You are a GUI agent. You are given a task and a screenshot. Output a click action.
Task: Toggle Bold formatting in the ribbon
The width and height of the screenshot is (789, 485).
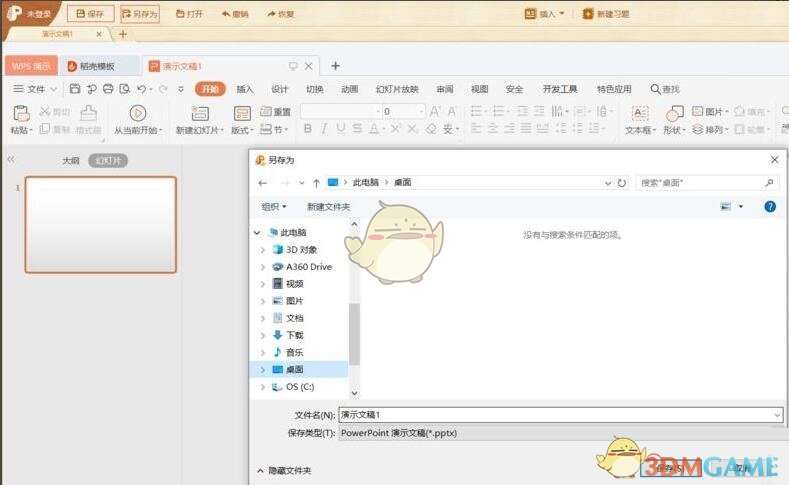pos(307,129)
